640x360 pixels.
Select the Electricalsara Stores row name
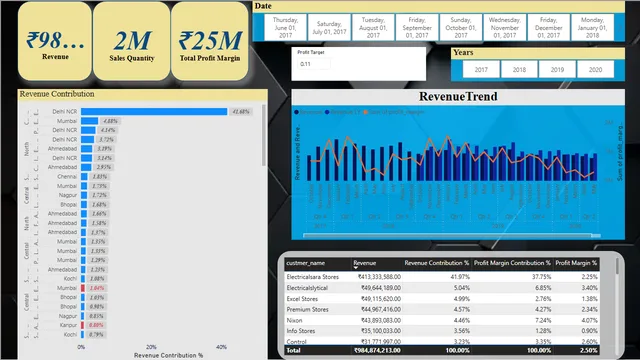click(313, 277)
